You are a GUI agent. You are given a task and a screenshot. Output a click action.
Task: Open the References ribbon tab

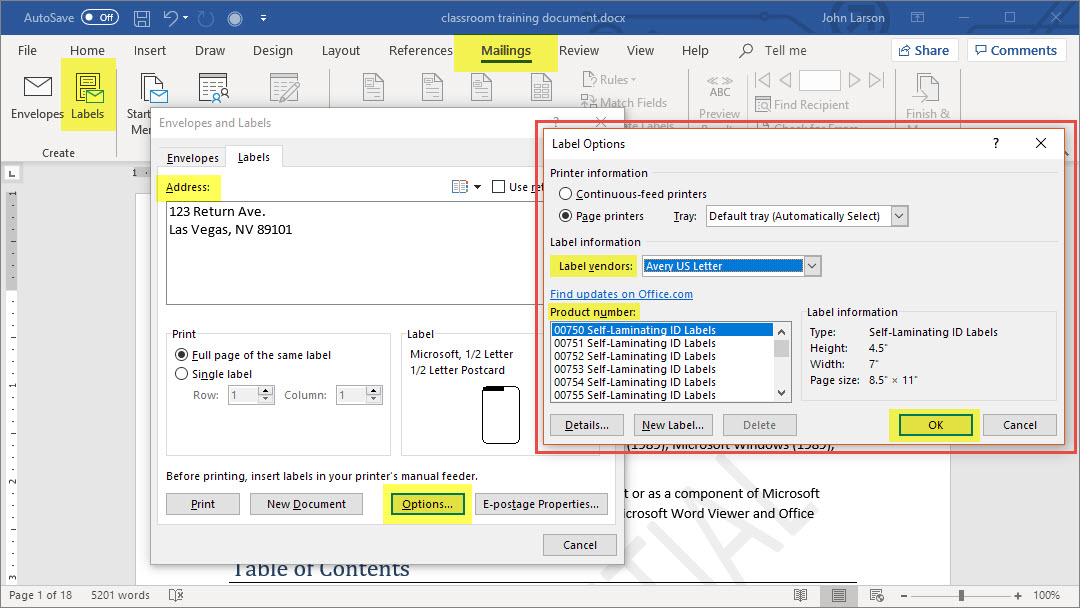pos(420,51)
